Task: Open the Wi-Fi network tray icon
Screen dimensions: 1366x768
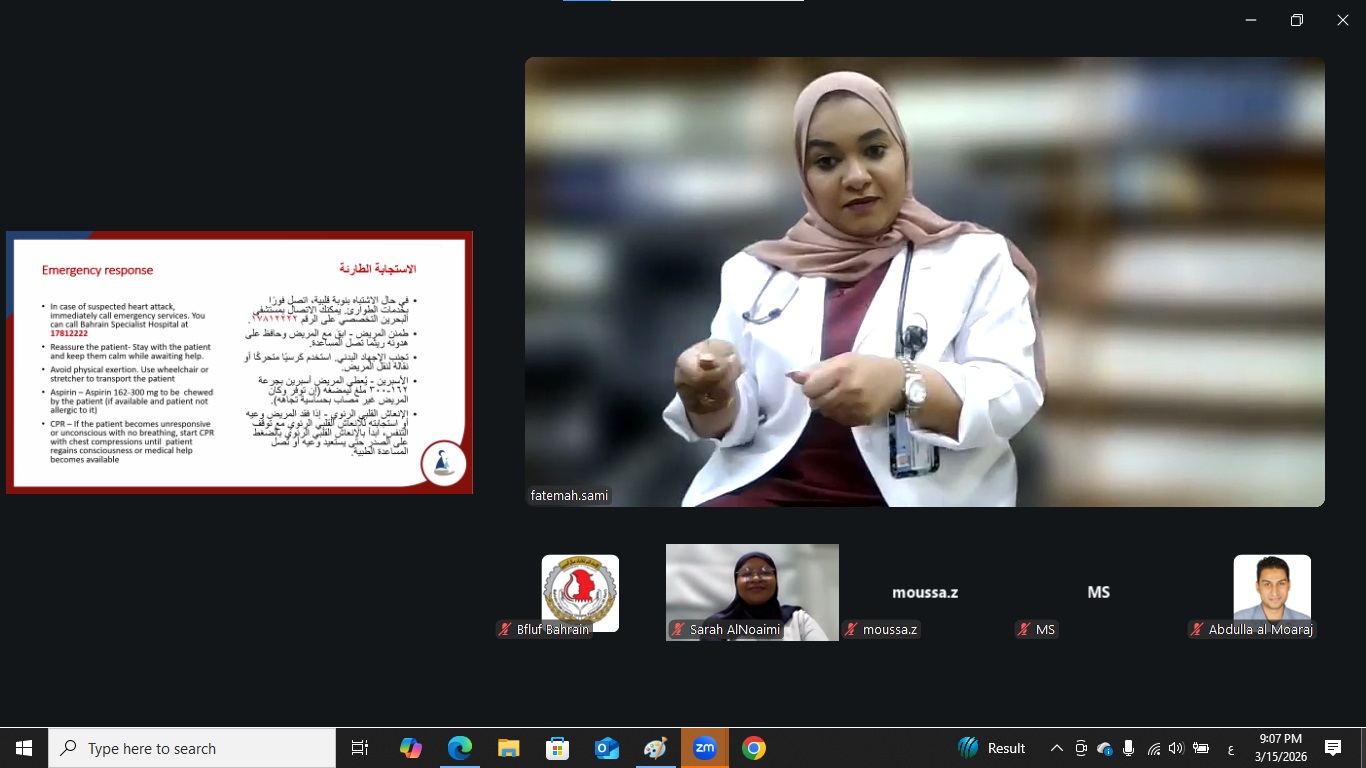Action: tap(1153, 748)
